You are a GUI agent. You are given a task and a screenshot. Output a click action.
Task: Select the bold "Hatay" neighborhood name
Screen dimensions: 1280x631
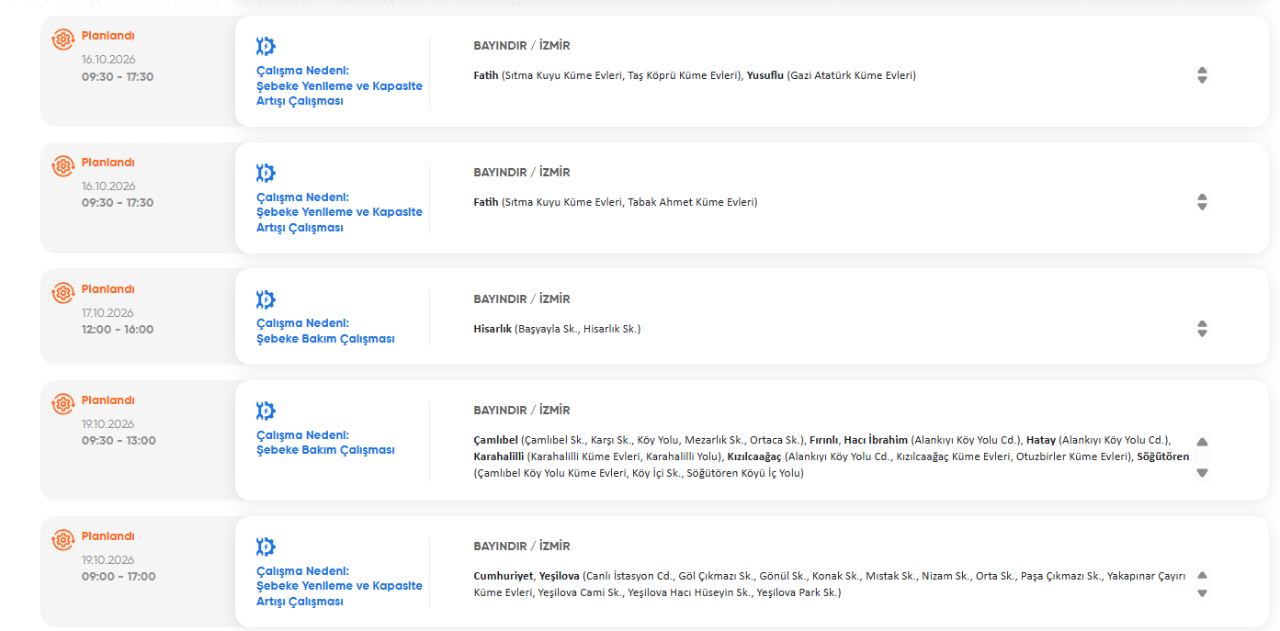1042,441
